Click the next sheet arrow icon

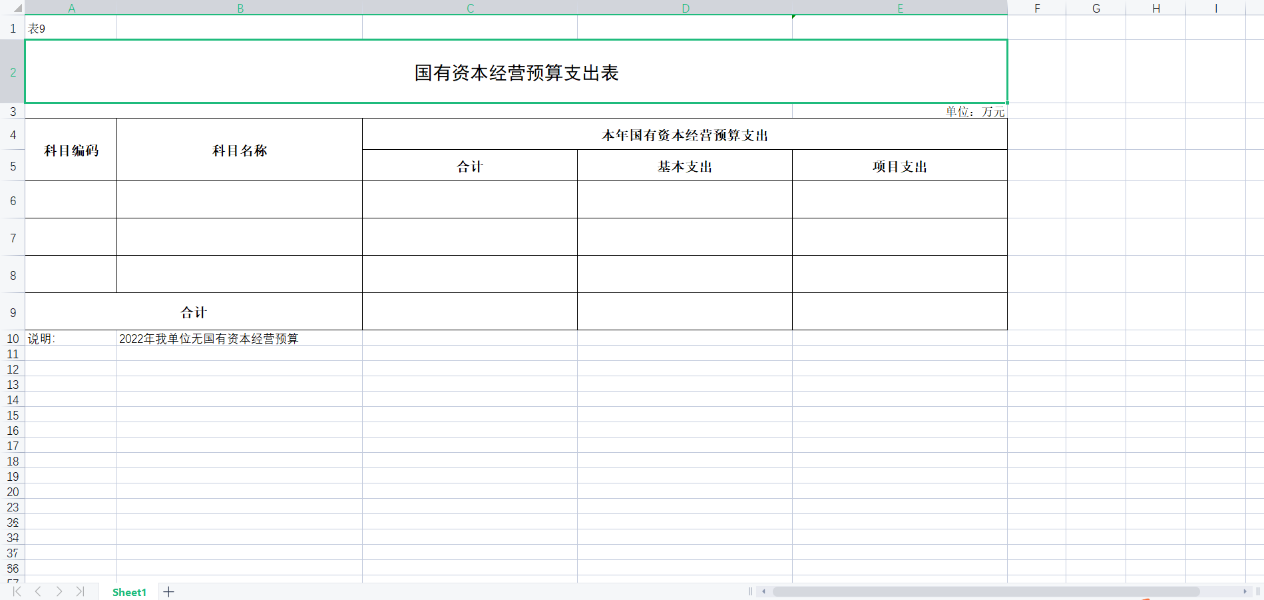click(x=57, y=592)
